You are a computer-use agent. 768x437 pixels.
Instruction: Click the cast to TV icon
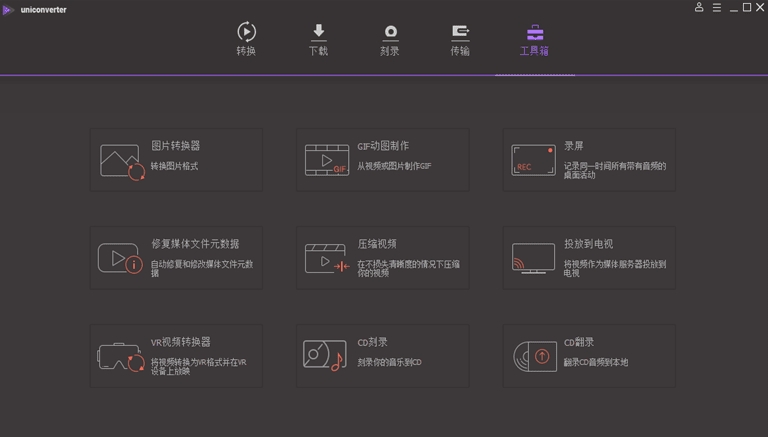533,258
